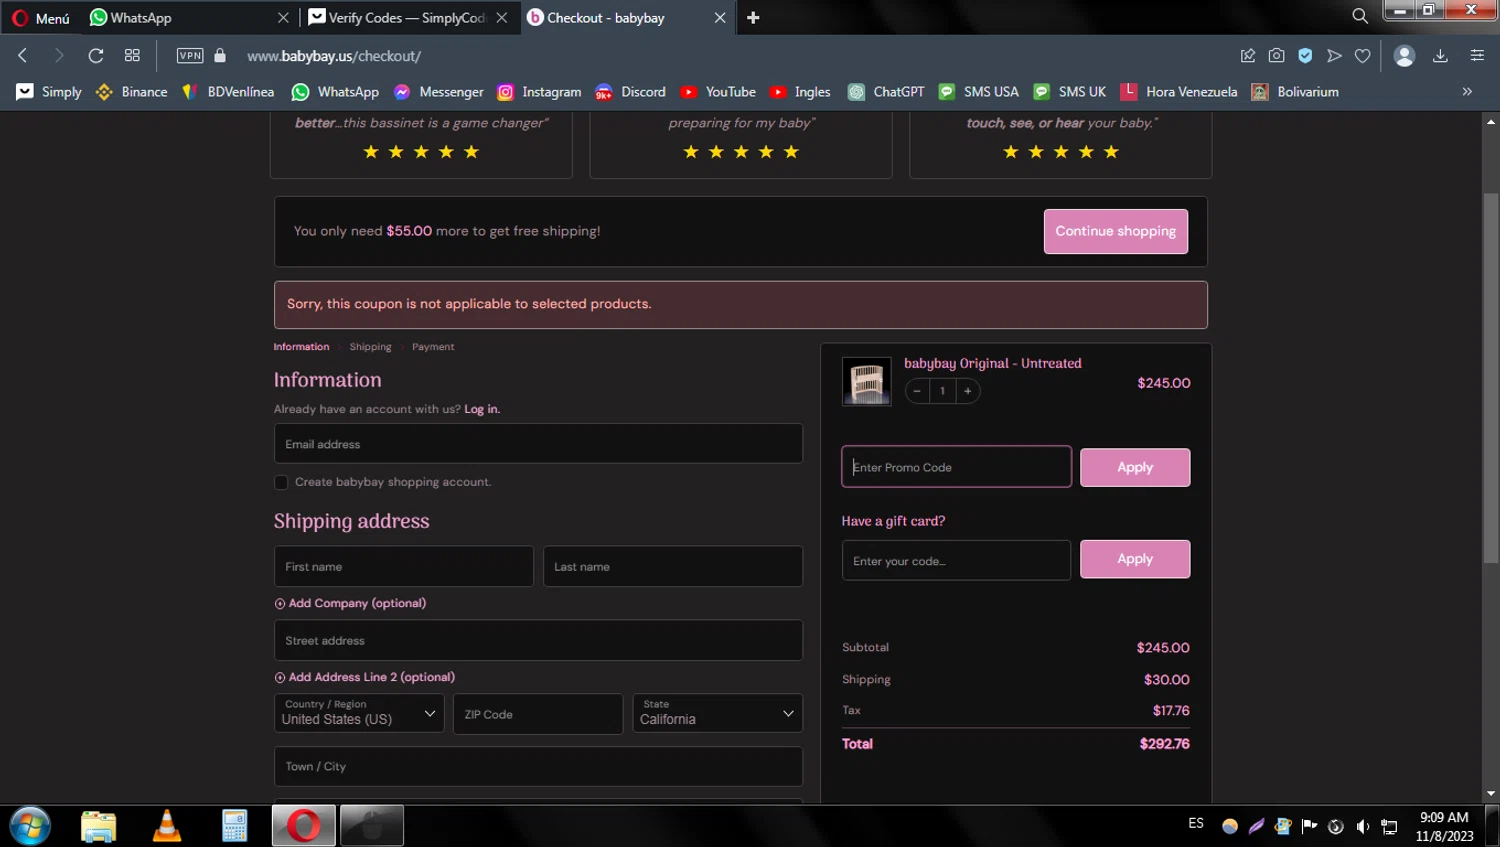Viewport: 1500px width, 847px height.
Task: Launch VLC media player from the taskbar
Action: click(166, 826)
